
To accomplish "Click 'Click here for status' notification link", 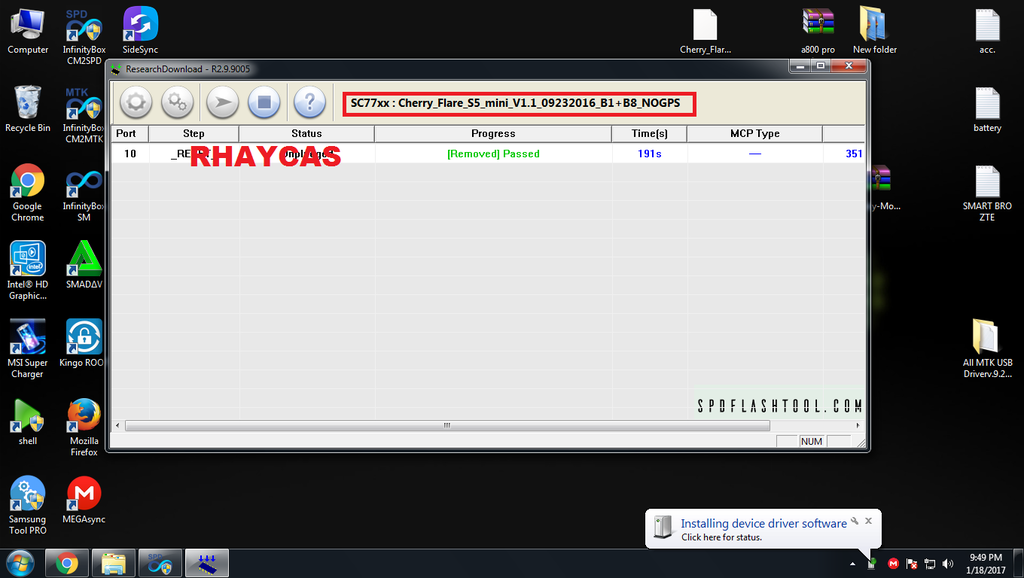I will coord(721,537).
